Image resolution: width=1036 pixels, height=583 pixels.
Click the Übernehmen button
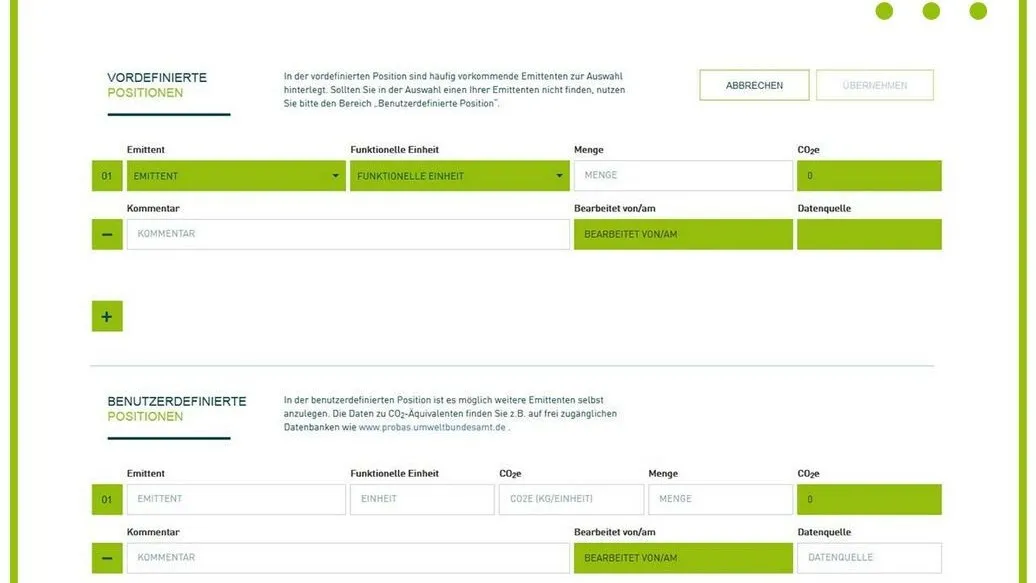pyautogui.click(x=874, y=85)
